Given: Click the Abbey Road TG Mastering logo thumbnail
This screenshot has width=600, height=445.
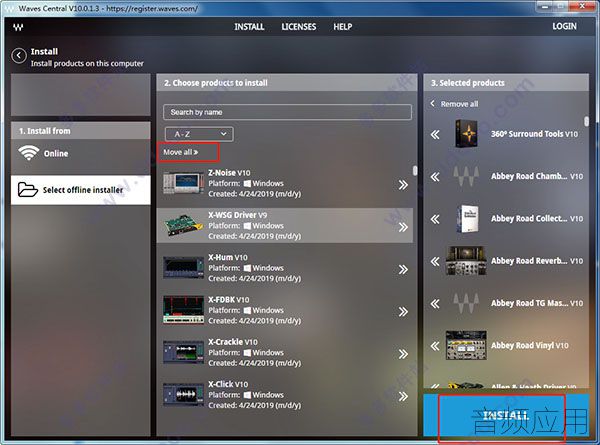Looking at the screenshot, I should pos(466,303).
